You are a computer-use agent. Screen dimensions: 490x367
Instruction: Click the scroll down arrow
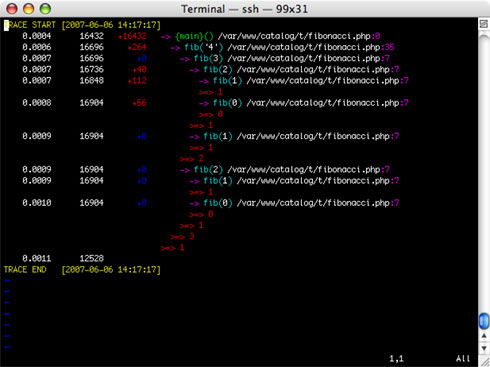[484, 348]
